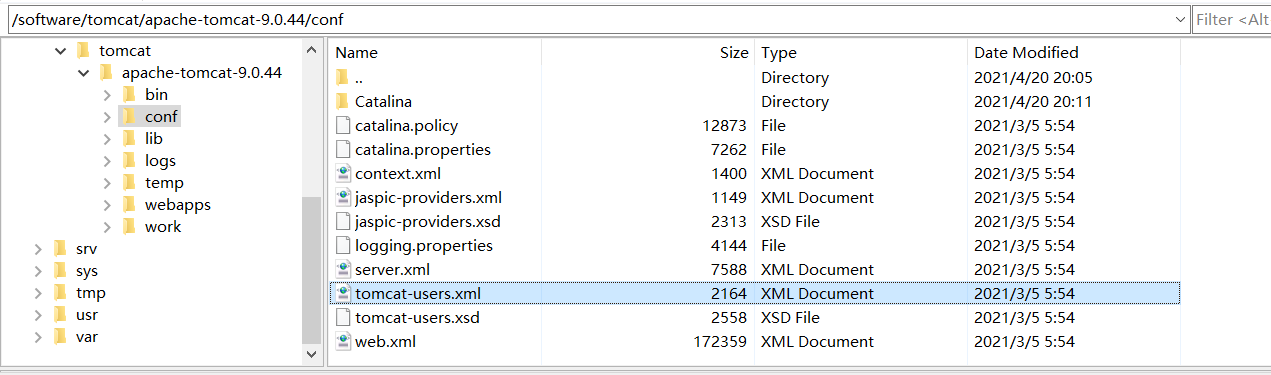The image size is (1271, 375).
Task: Click the catalina.properties file icon
Action: [343, 150]
